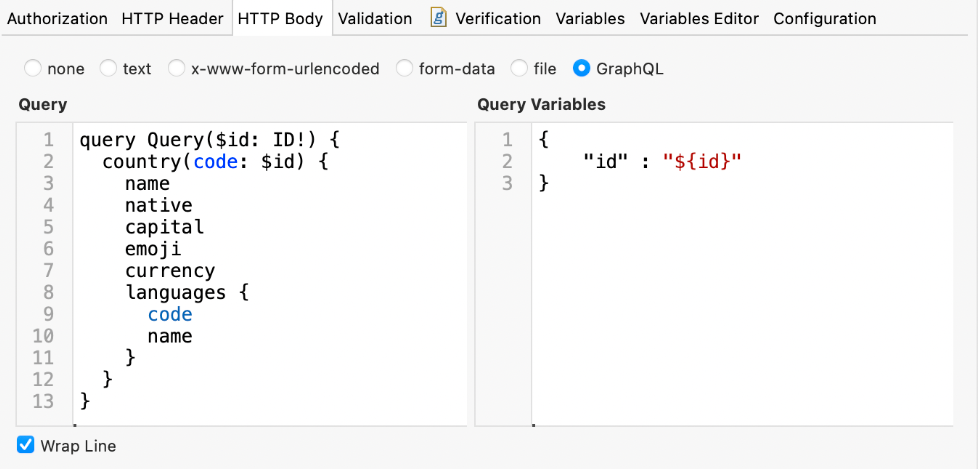Click 'name' on line 3 of the query

(x=148, y=183)
